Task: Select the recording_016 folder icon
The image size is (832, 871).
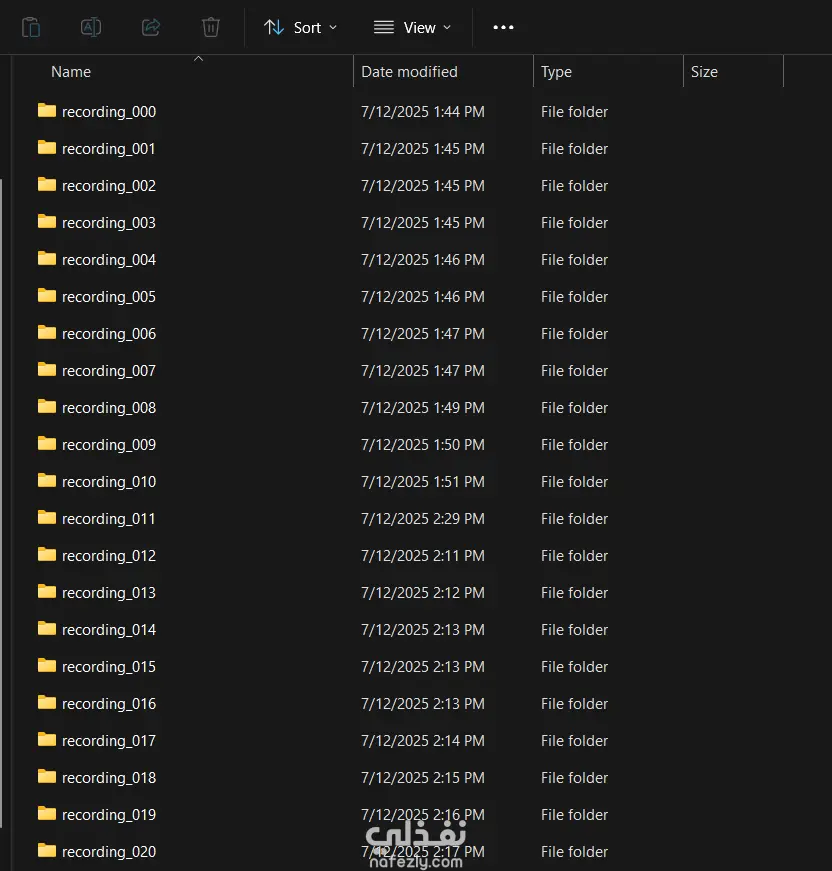Action: coord(47,703)
